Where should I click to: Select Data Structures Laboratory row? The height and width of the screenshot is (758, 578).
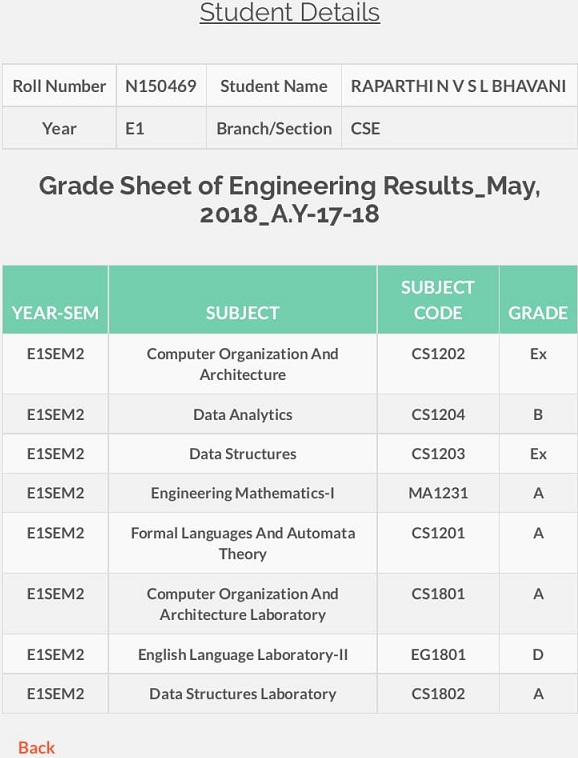(289, 694)
